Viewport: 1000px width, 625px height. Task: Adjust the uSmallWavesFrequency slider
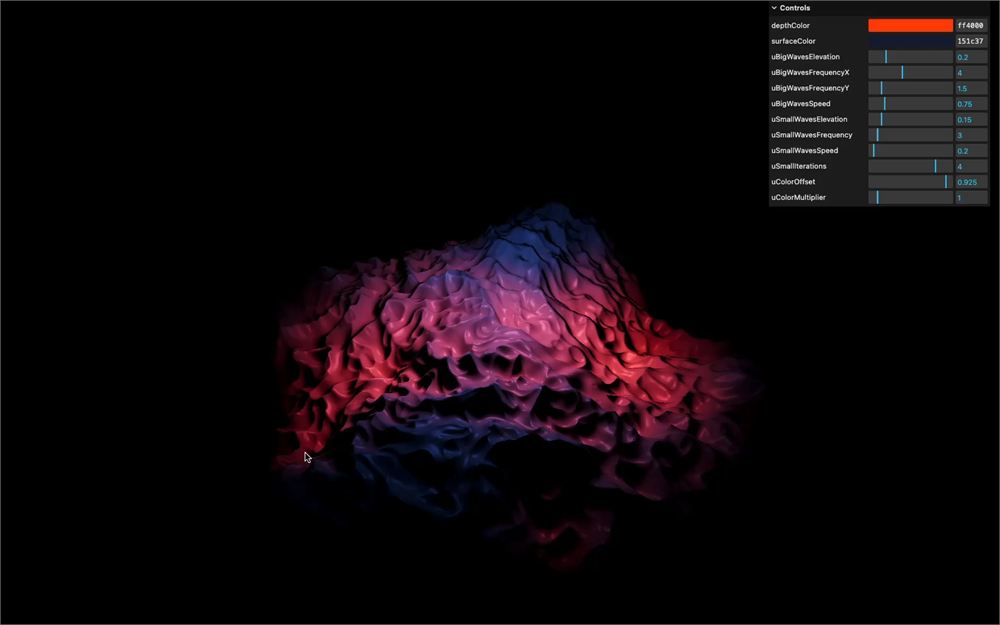pos(910,135)
